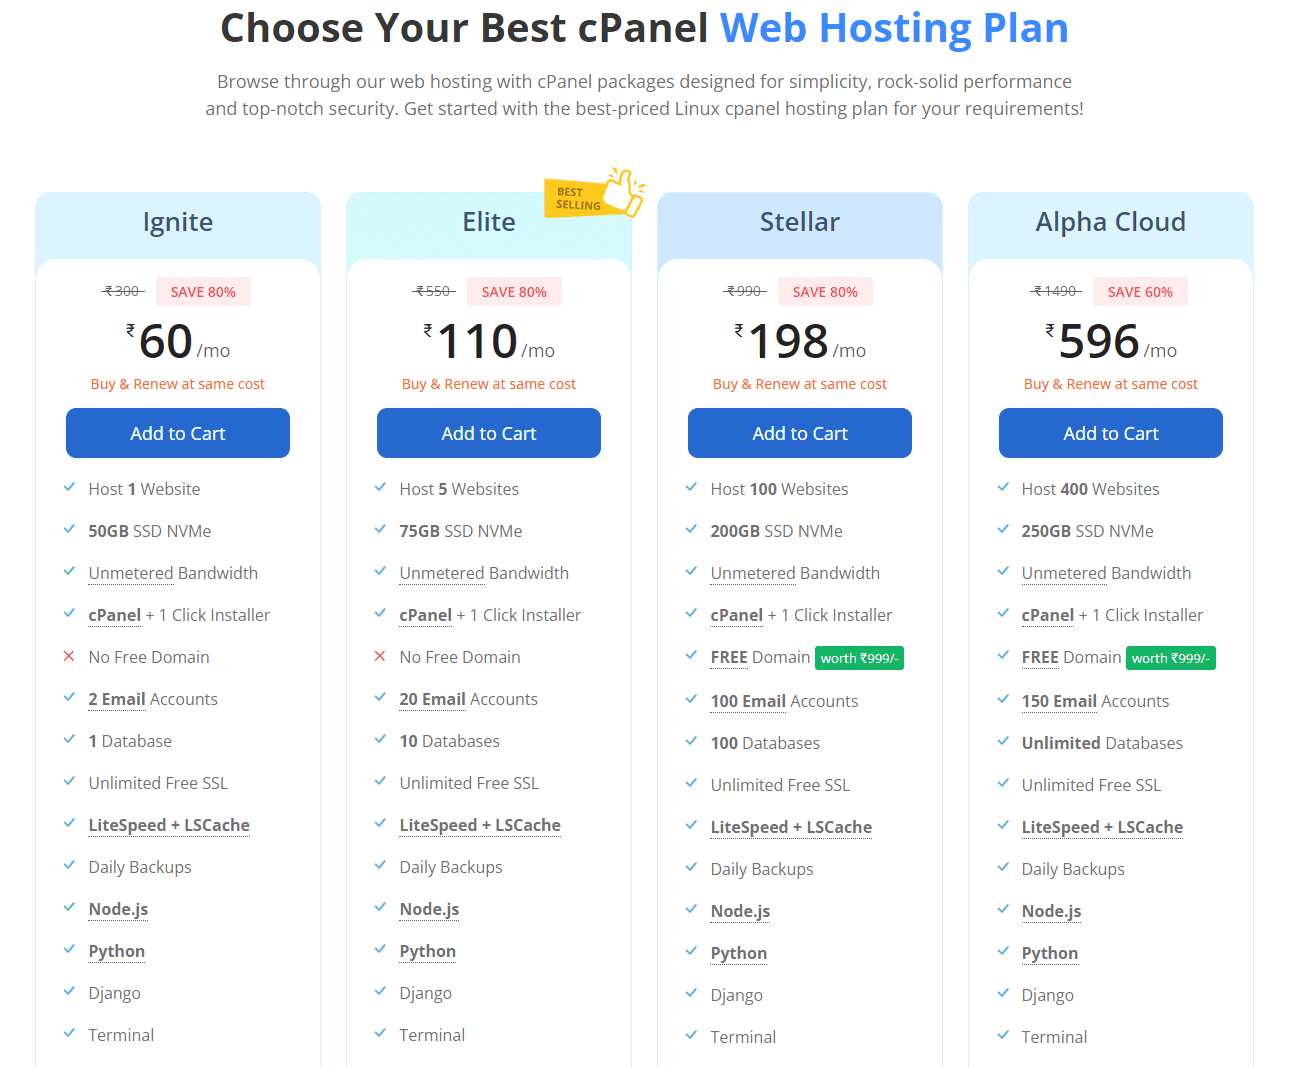Click red cross beside Elite No Free Domain
This screenshot has width=1300, height=1067.
[380, 656]
